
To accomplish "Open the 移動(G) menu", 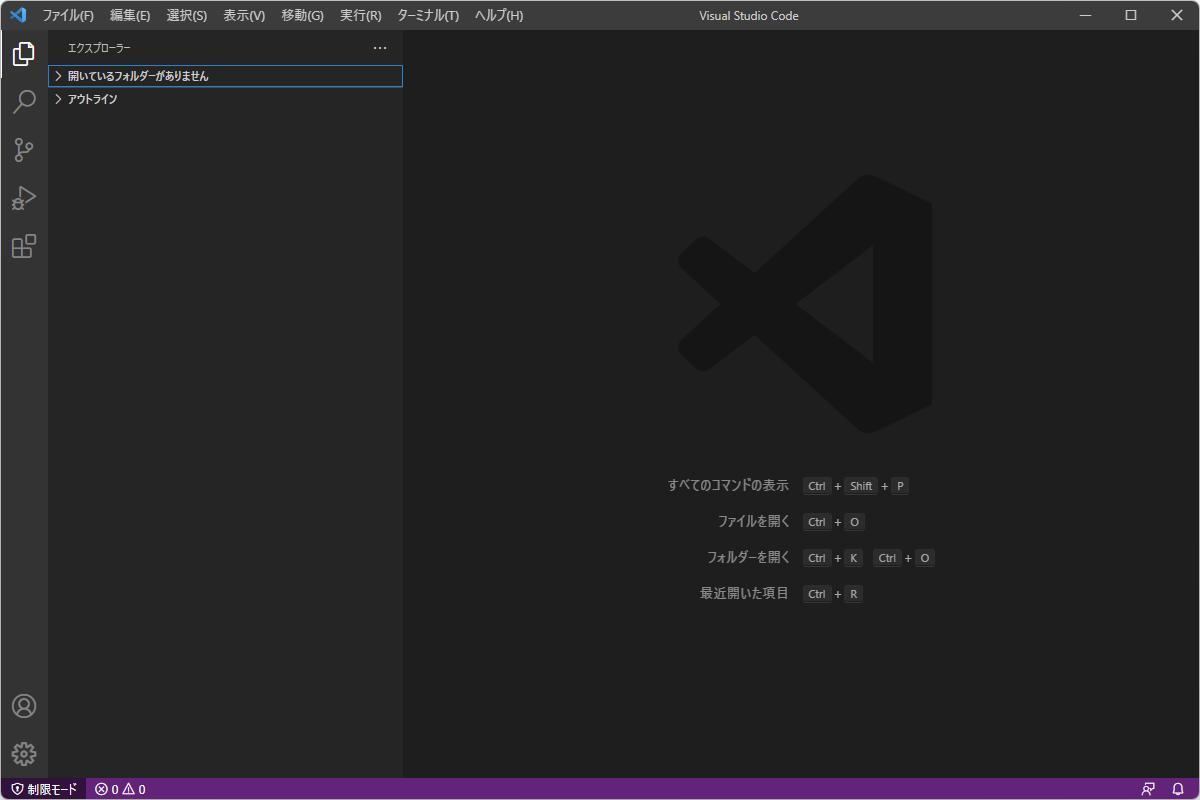I will pos(302,15).
